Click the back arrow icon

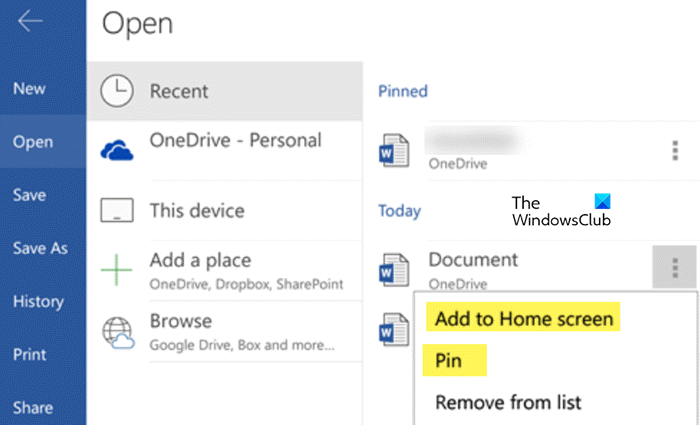point(30,22)
